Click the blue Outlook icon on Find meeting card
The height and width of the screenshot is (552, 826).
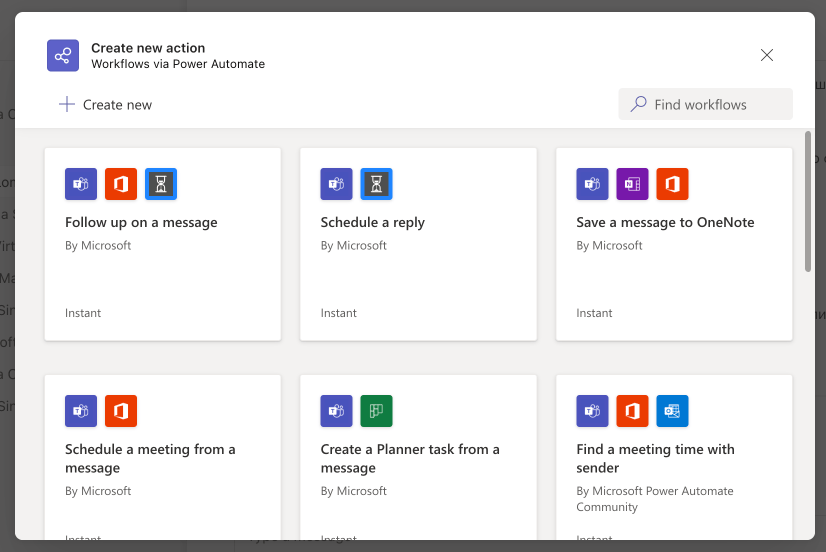[x=672, y=411]
